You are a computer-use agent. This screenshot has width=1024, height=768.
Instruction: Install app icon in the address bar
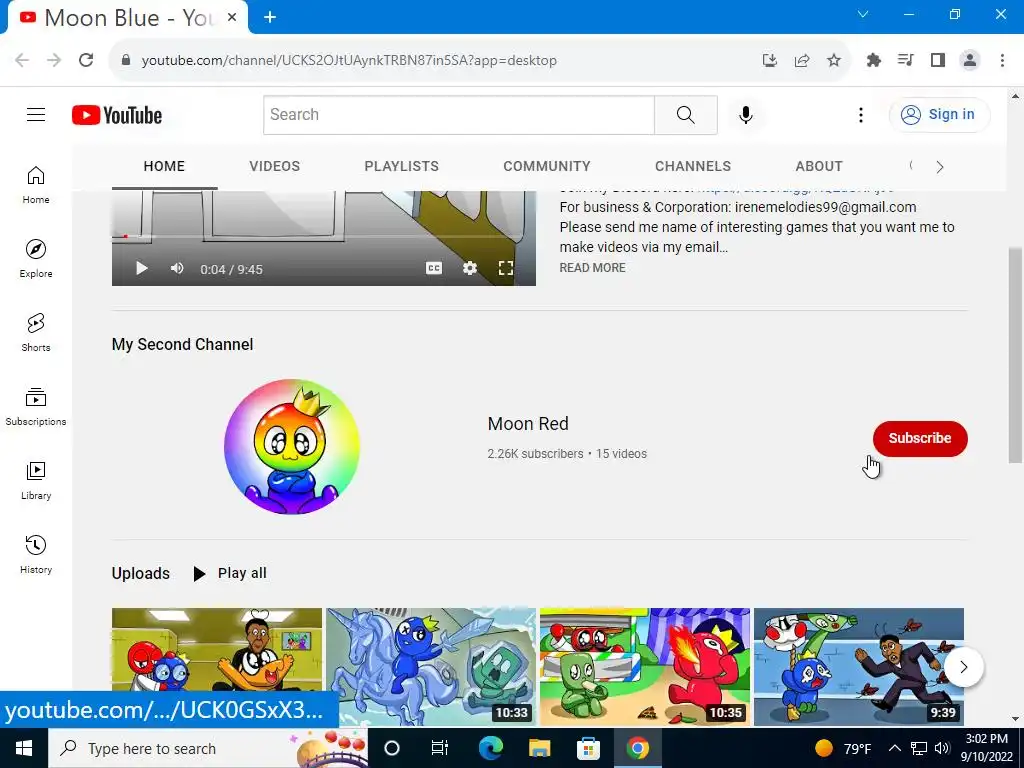770,60
